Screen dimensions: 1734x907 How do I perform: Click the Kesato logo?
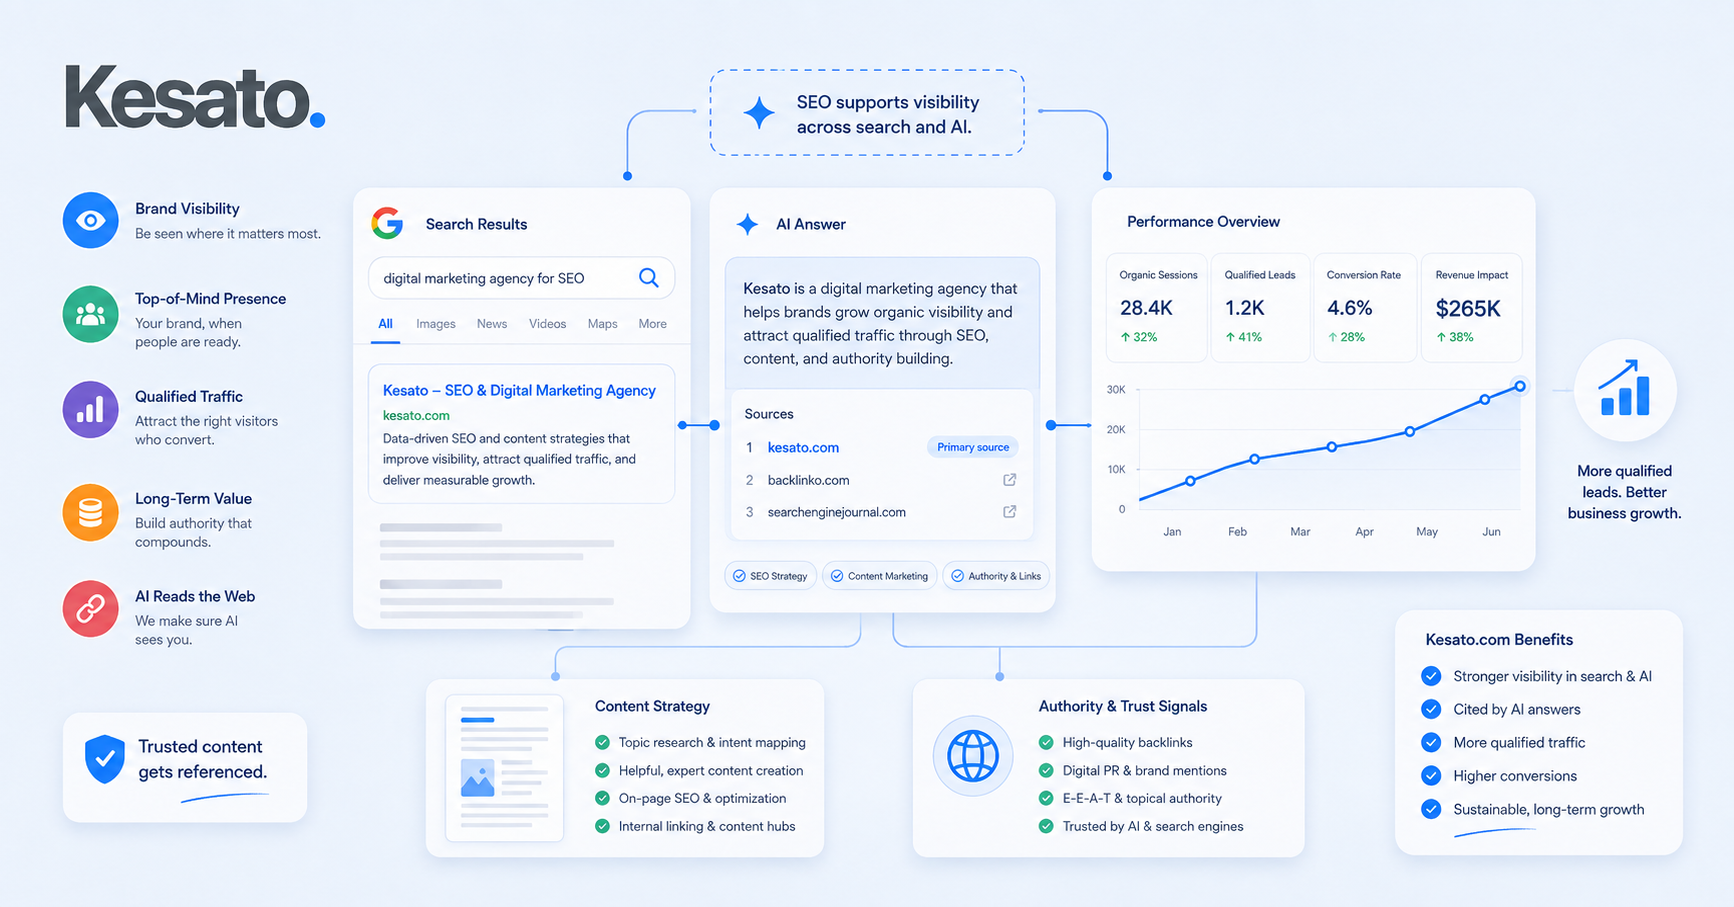tap(195, 98)
